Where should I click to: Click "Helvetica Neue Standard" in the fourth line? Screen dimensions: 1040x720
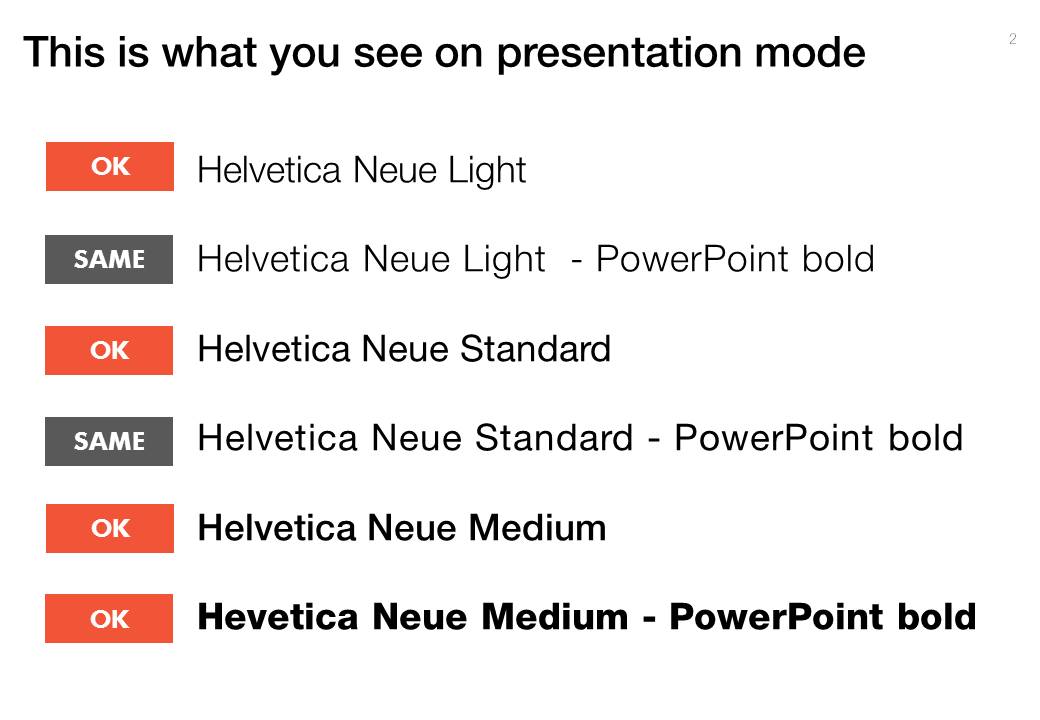click(415, 438)
